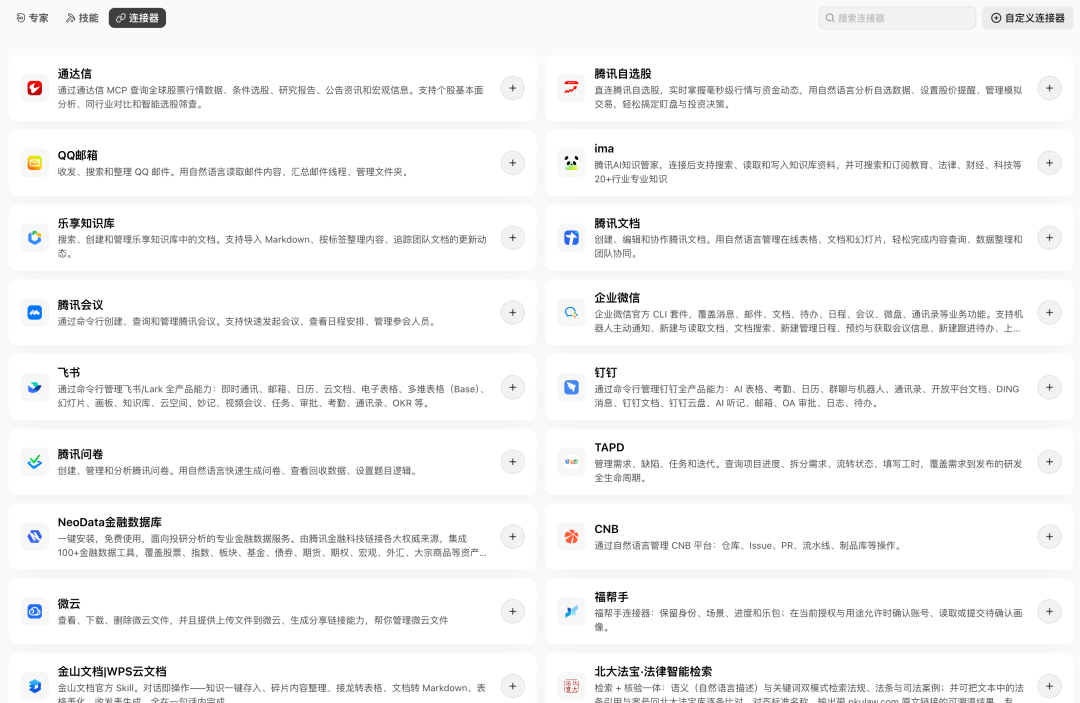The height and width of the screenshot is (703, 1080).
Task: Add the 腾讯问卷 connector with plus
Action: click(x=512, y=462)
